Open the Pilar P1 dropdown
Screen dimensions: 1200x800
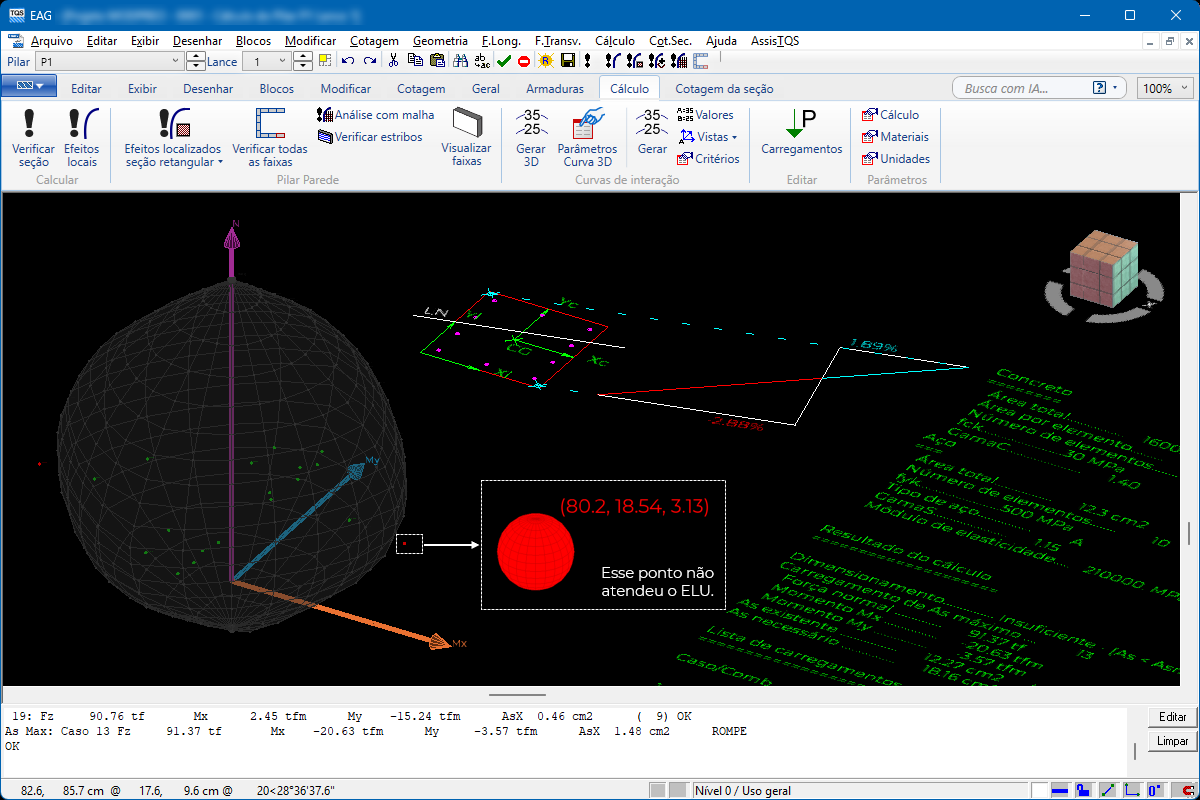click(x=175, y=62)
